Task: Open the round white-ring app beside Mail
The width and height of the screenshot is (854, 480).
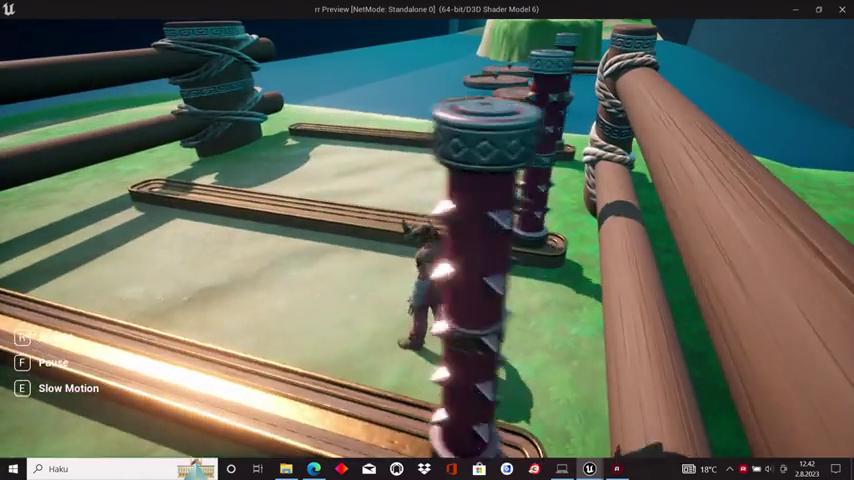Action: (396, 469)
